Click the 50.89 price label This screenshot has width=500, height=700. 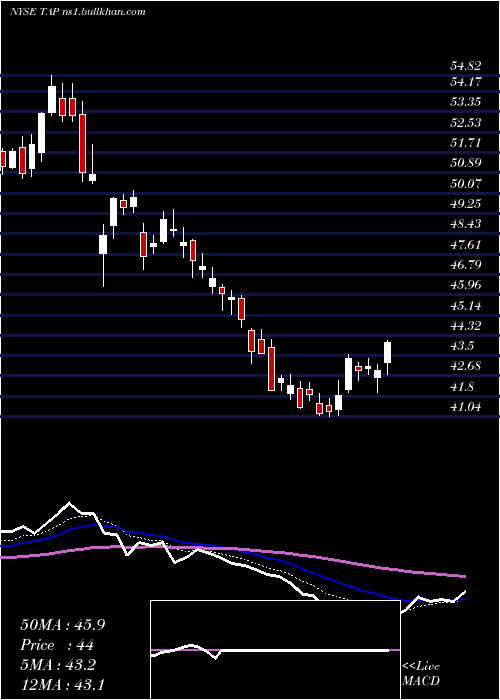465,163
